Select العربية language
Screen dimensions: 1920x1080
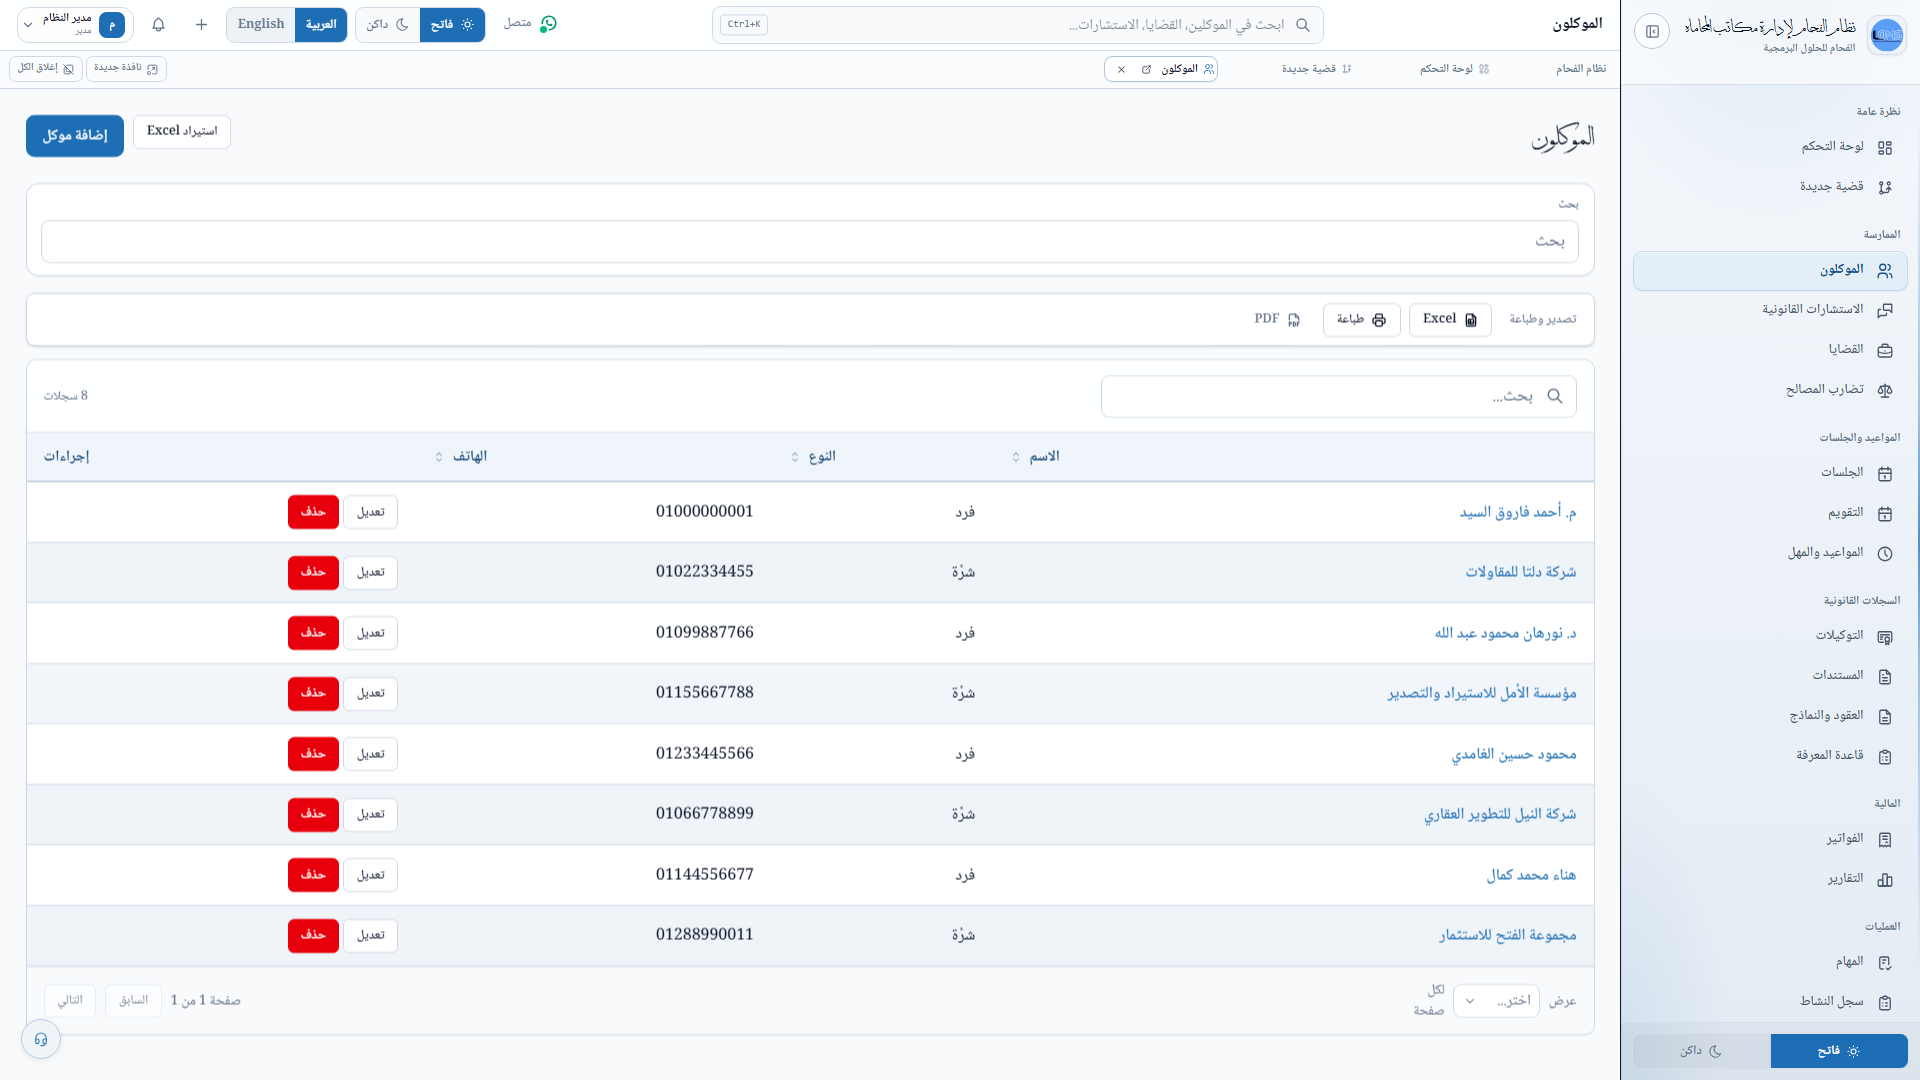321,25
